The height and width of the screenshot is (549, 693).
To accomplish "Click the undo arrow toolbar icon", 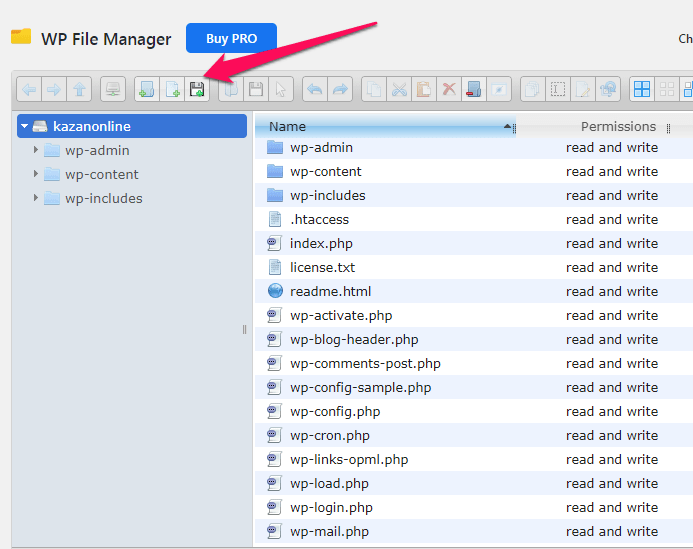I will click(x=315, y=90).
